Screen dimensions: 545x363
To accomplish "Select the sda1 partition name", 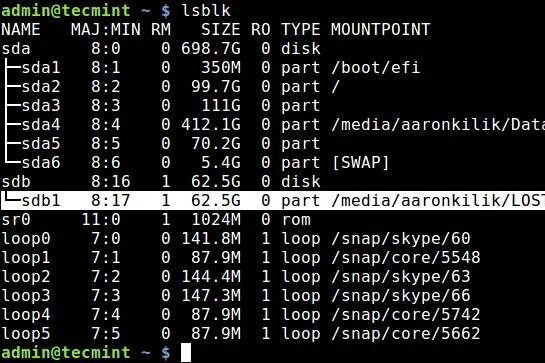I will [x=41, y=67].
